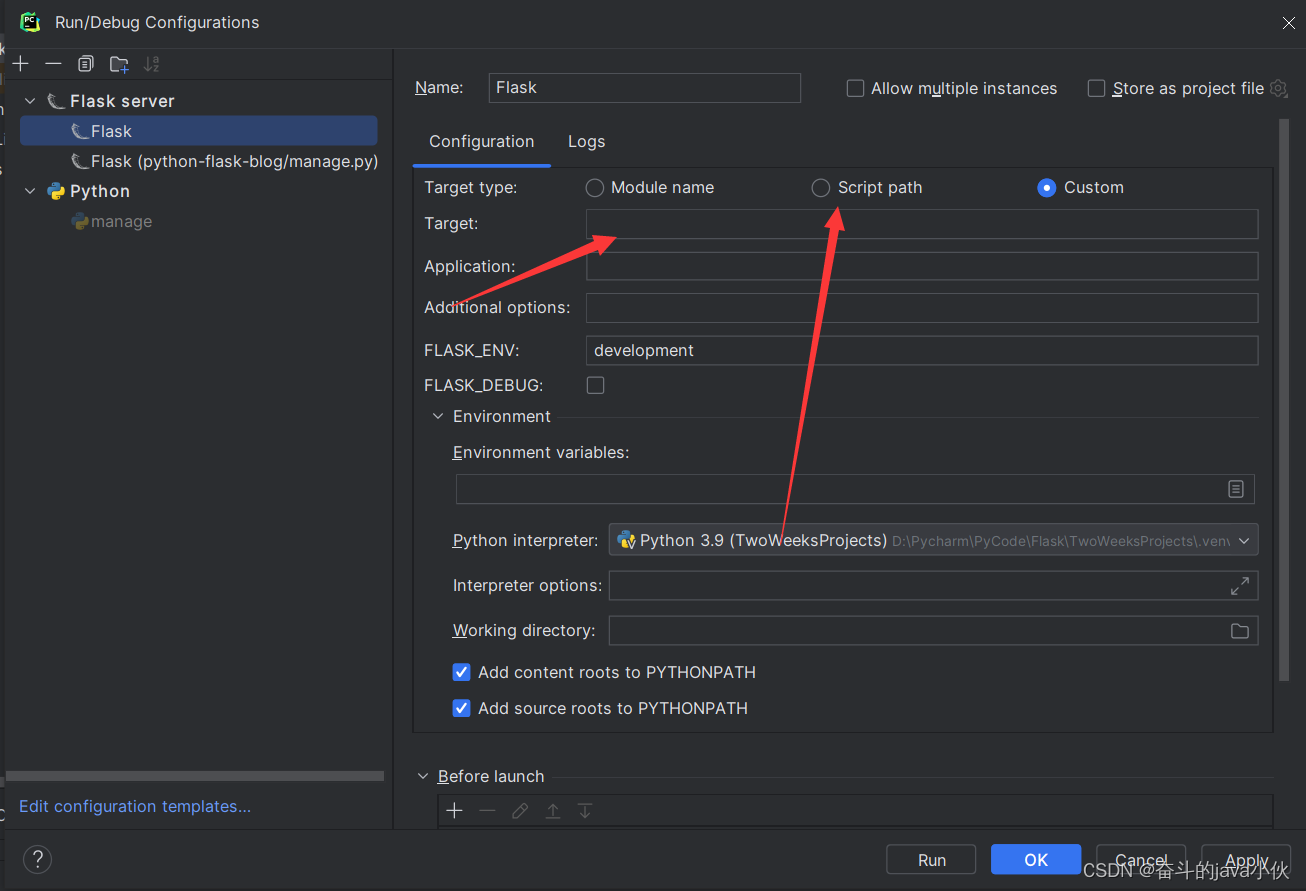Click the vertical scrollbar on right

1284,400
